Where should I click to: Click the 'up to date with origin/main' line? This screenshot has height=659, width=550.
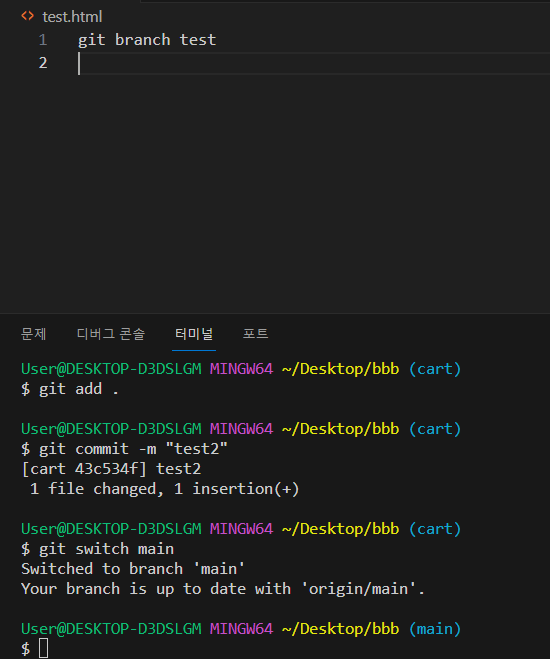[x=223, y=589]
